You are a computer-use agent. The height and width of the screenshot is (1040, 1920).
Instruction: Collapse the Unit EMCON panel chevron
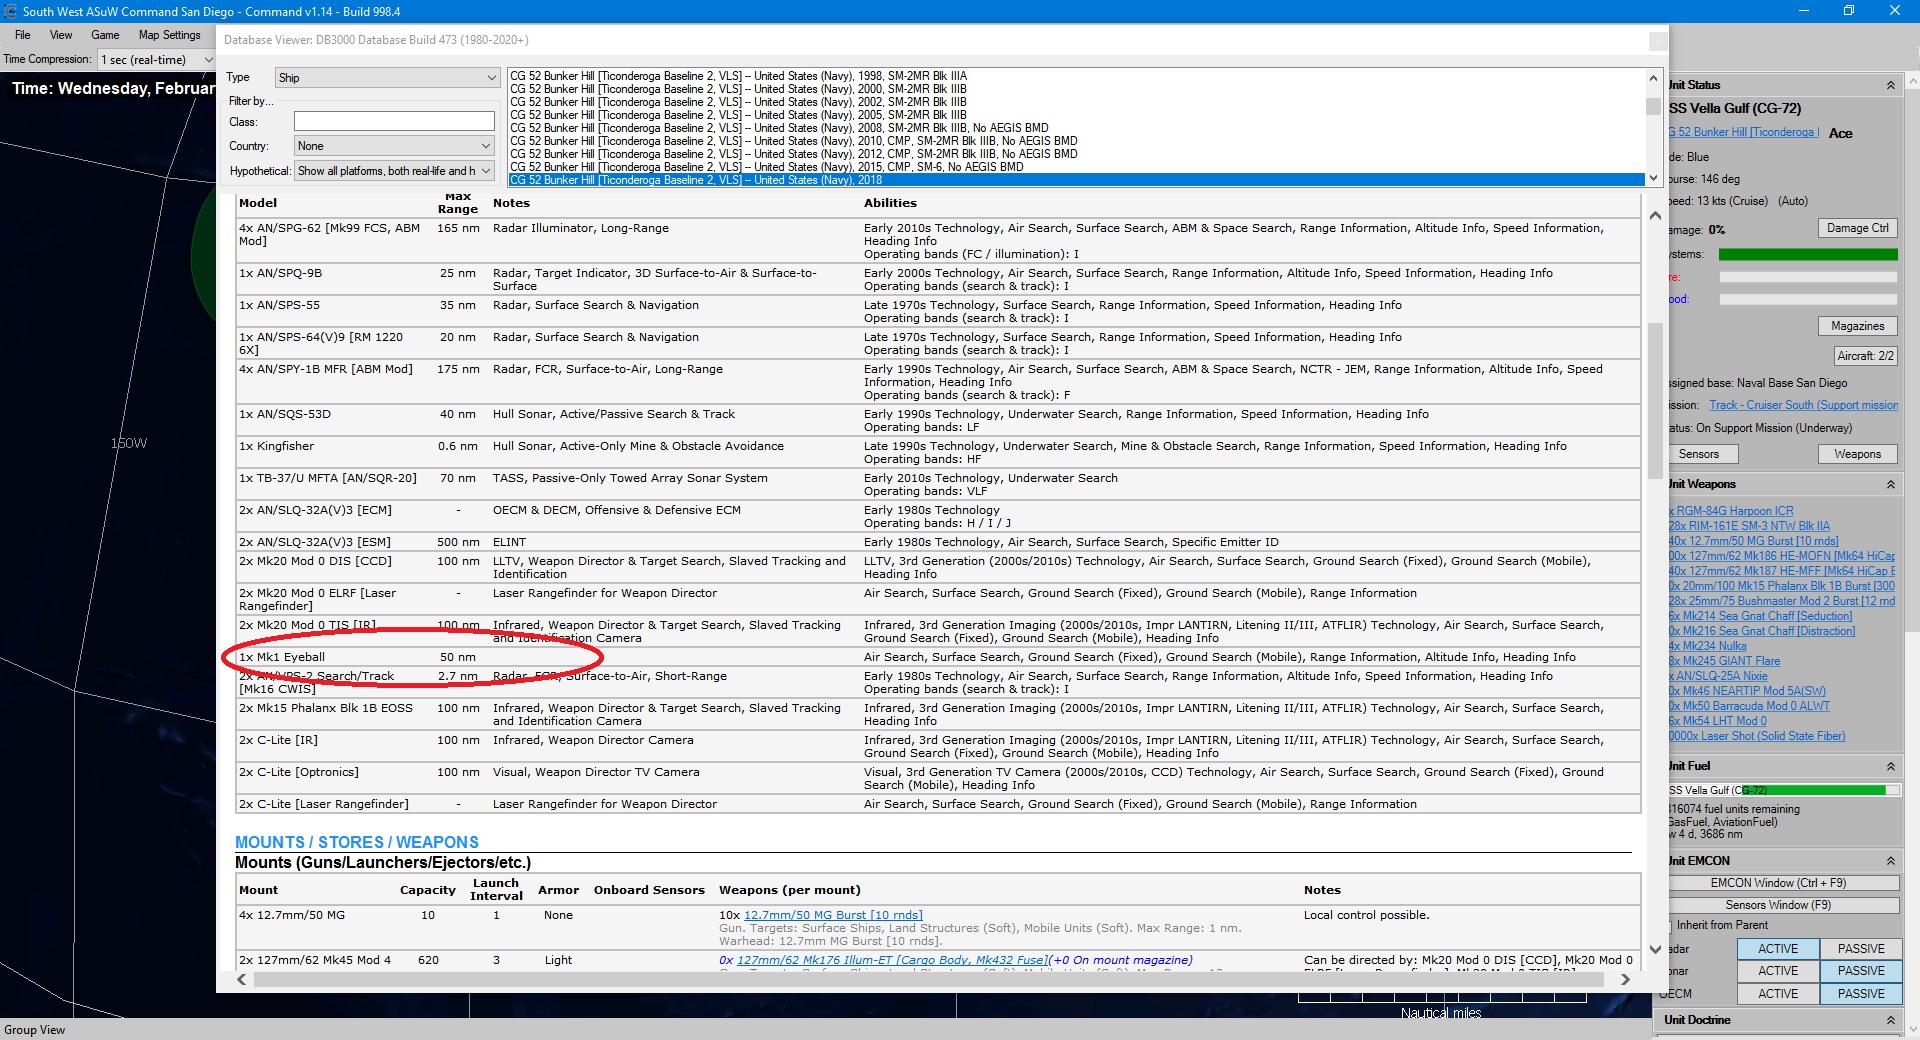tap(1890, 861)
